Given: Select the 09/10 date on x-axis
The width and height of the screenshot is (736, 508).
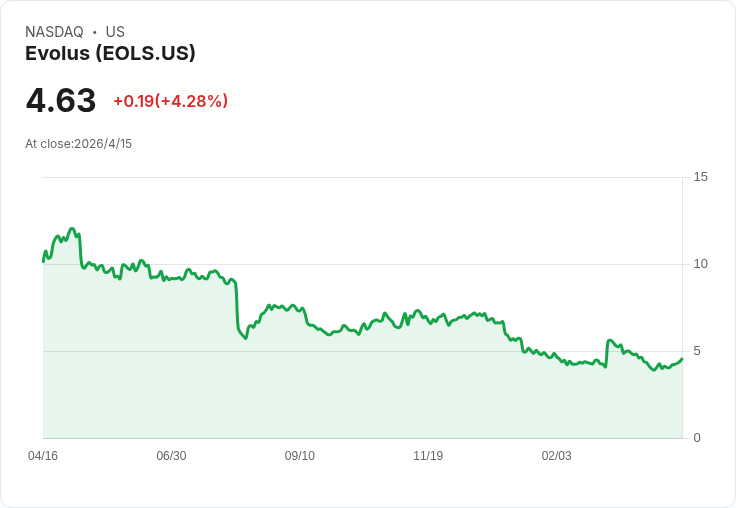Looking at the screenshot, I should click(x=300, y=456).
